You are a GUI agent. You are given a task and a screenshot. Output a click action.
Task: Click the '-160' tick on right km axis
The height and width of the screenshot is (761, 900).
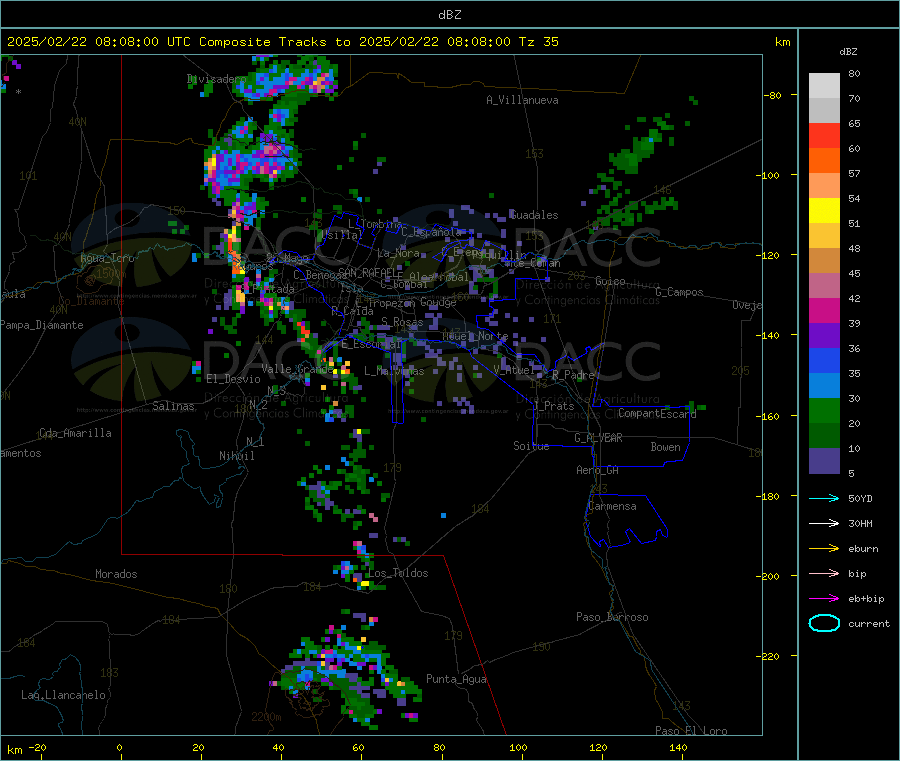[769, 416]
